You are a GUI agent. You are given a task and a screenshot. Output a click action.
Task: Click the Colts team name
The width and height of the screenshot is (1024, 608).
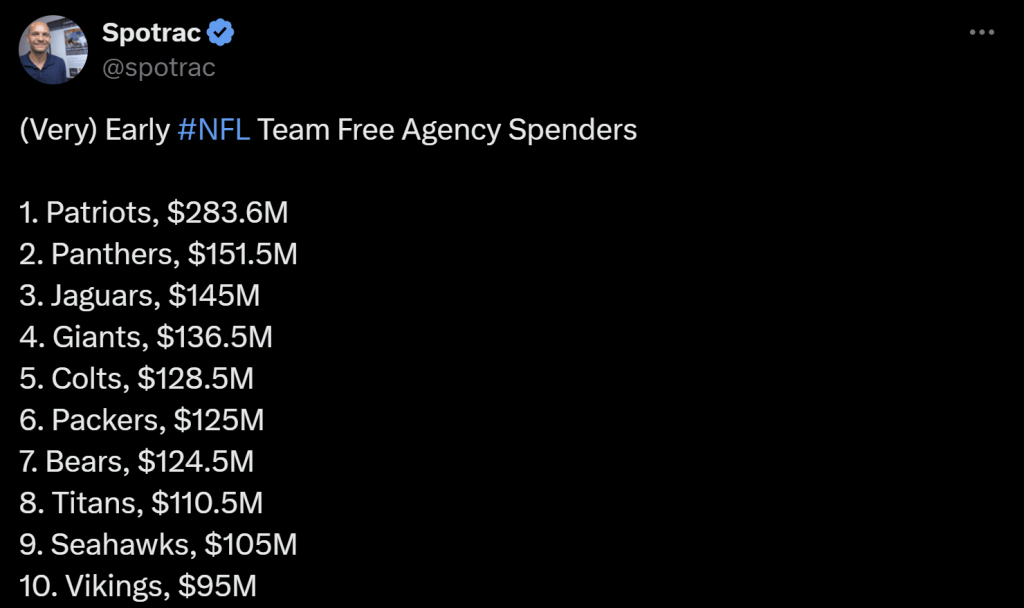tap(88, 378)
